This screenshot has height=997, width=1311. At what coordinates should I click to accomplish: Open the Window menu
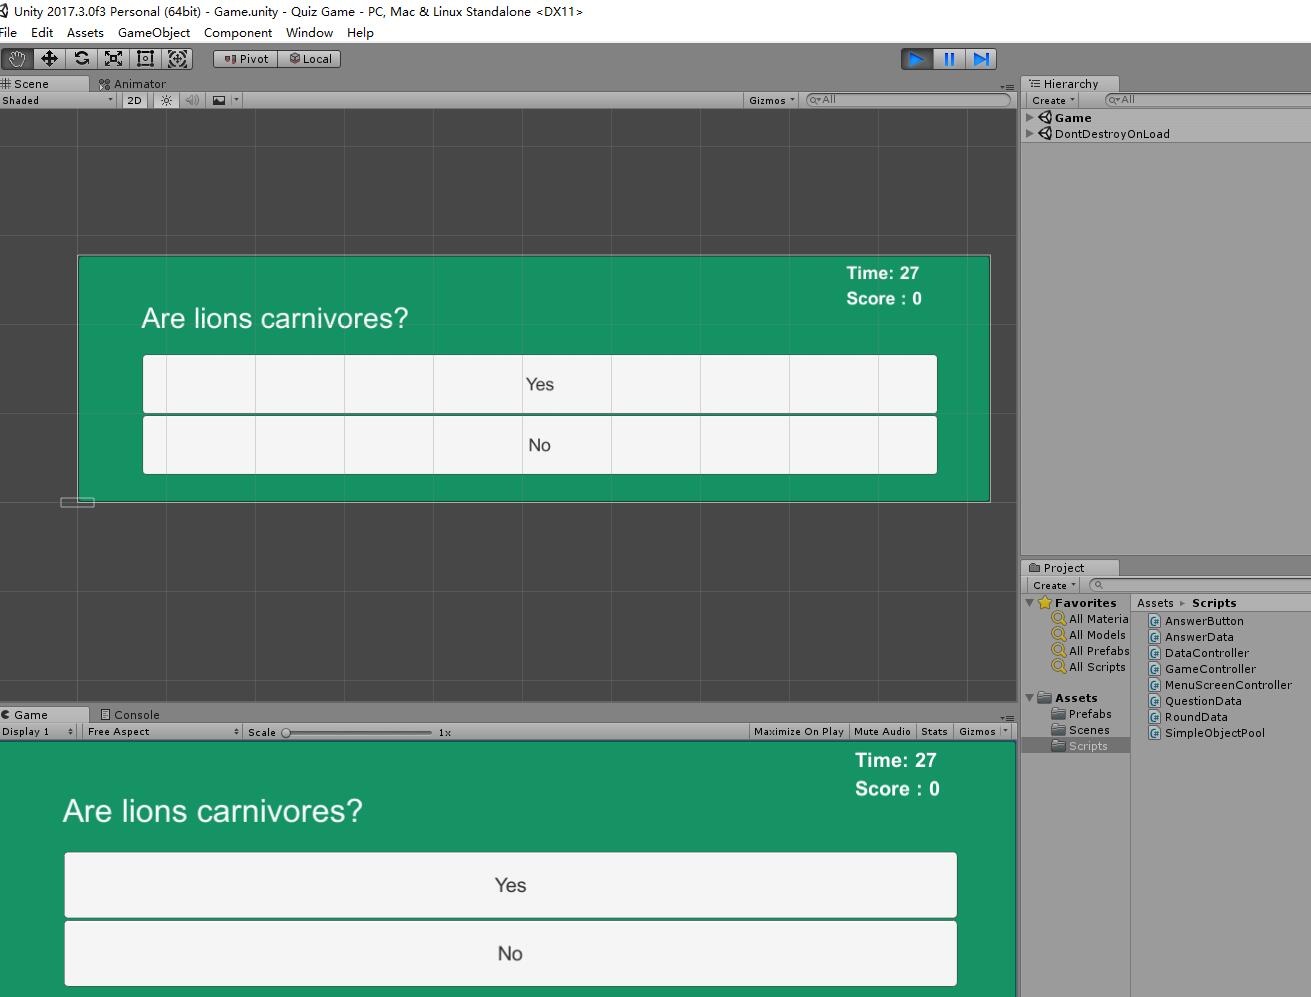click(309, 33)
